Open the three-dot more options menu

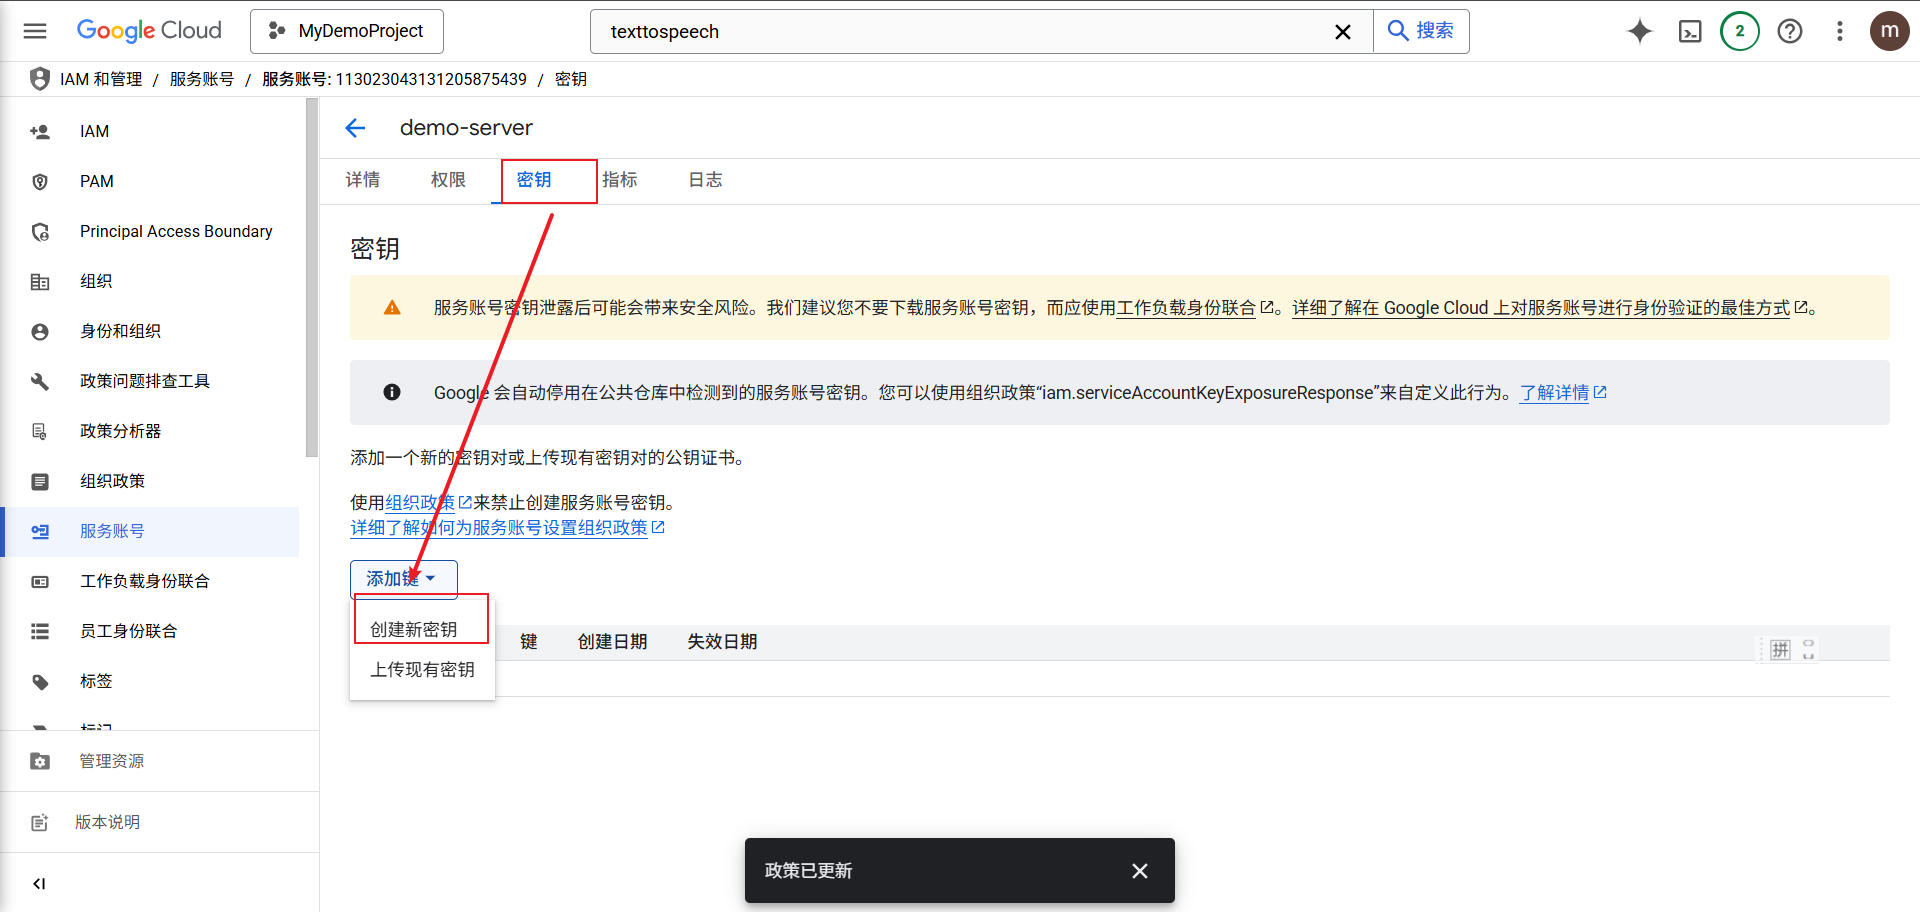coord(1839,31)
